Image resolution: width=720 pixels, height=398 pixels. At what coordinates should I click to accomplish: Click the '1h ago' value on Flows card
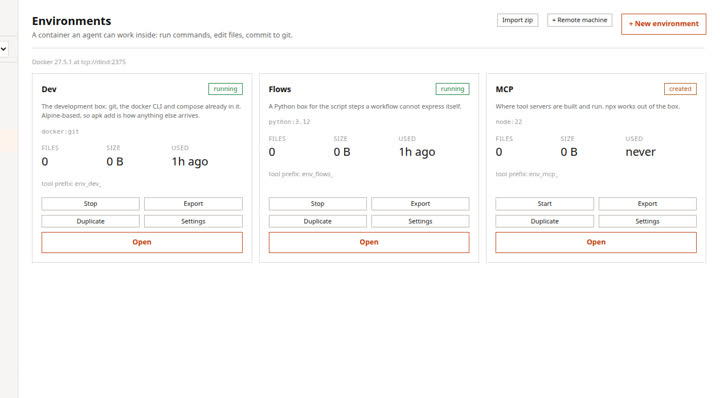(x=417, y=152)
